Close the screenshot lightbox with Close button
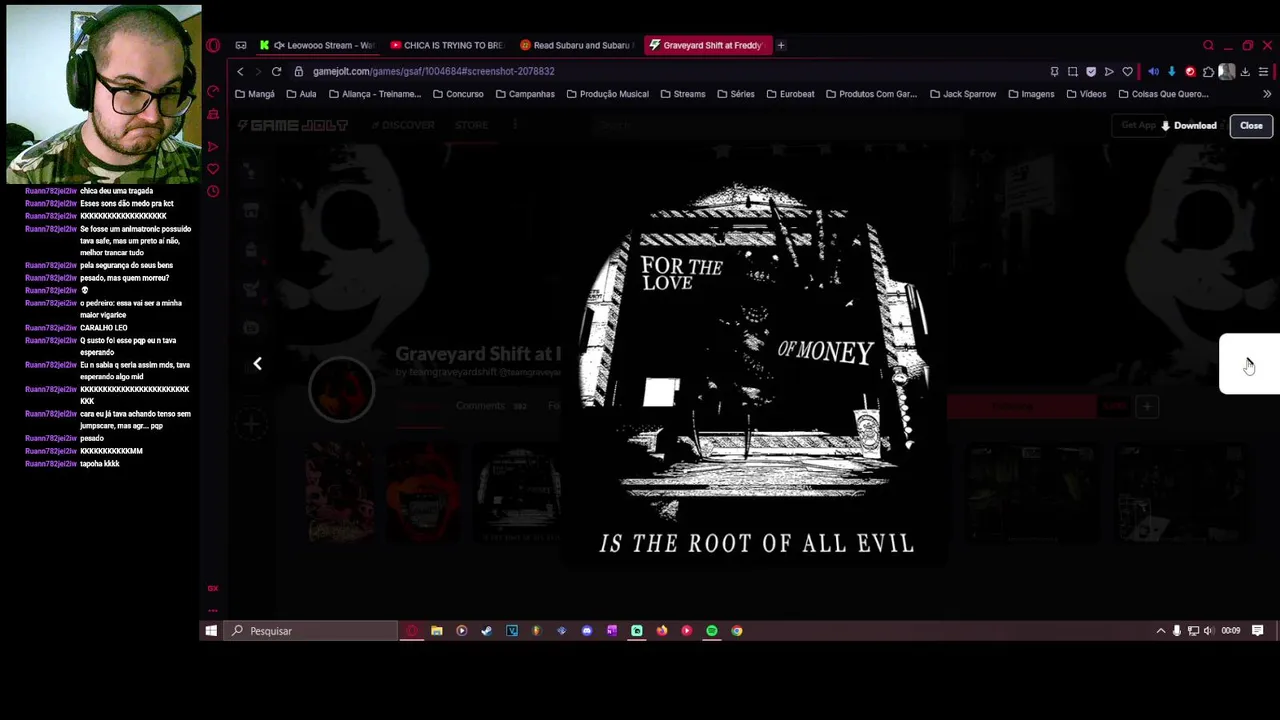The width and height of the screenshot is (1280, 720). pyautogui.click(x=1251, y=126)
